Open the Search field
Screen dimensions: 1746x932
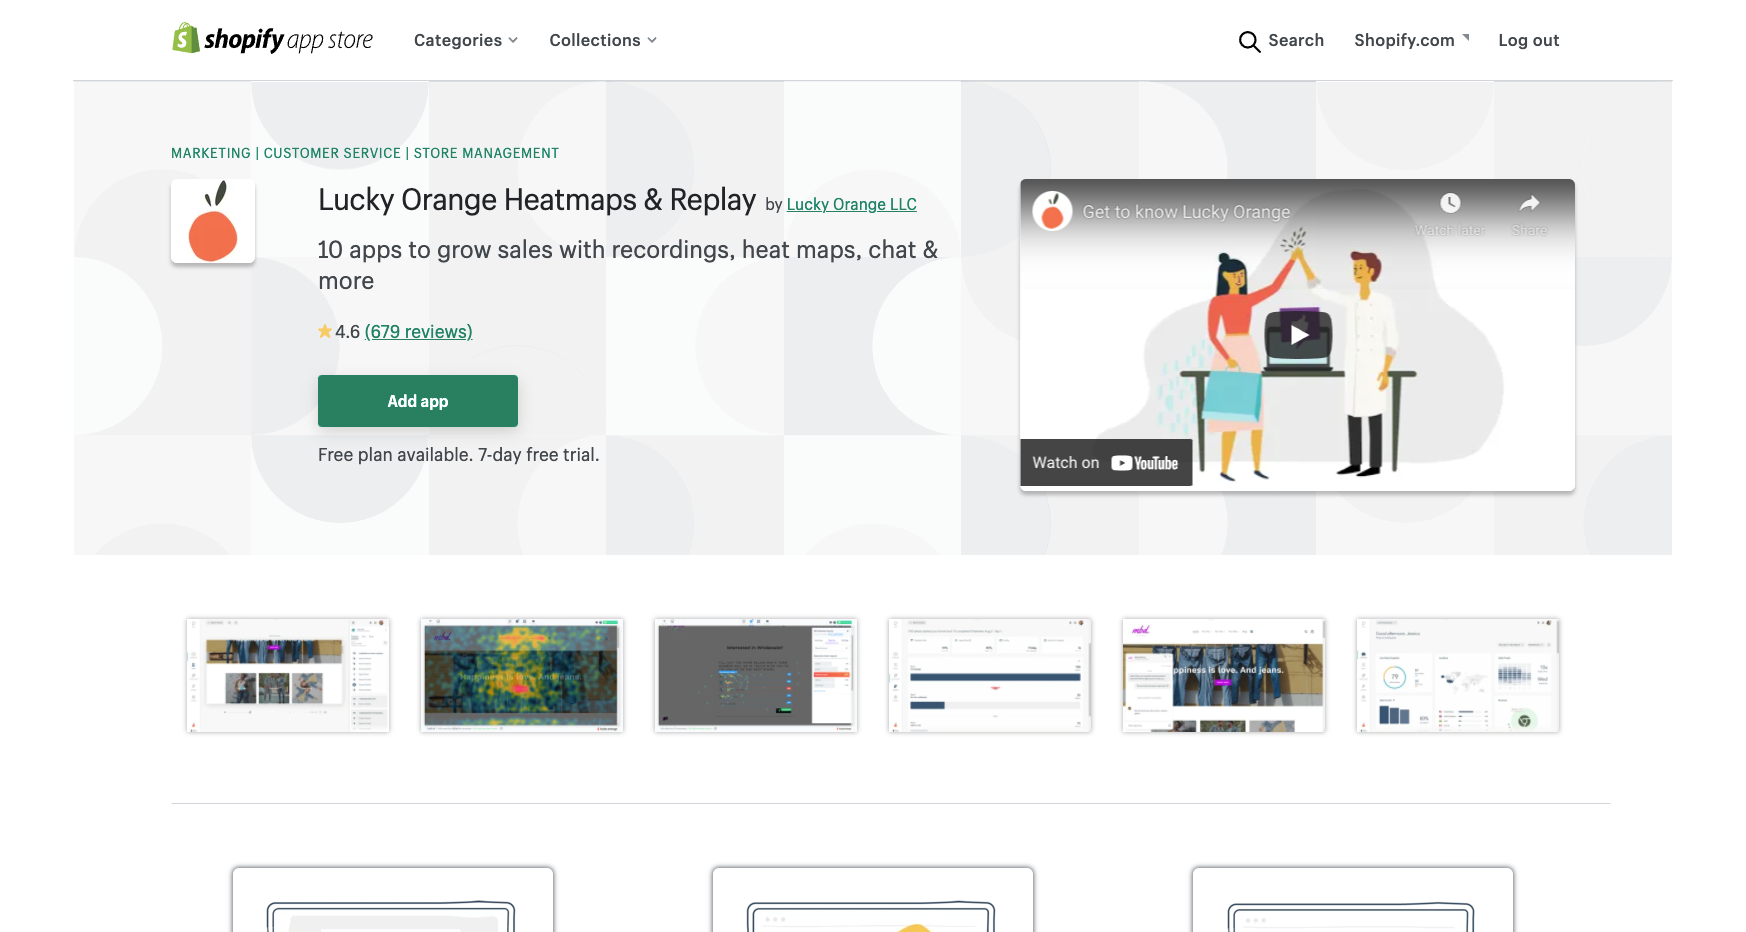1281,40
